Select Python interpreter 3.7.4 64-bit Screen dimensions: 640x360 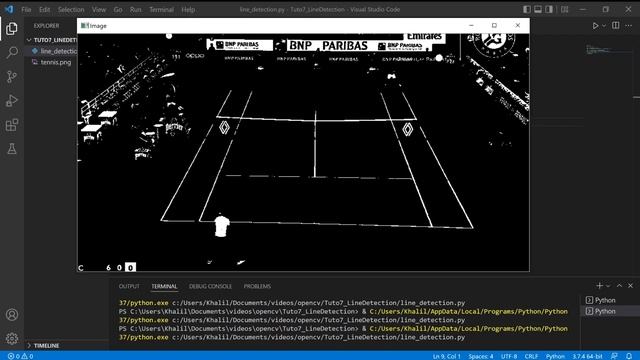[587, 356]
